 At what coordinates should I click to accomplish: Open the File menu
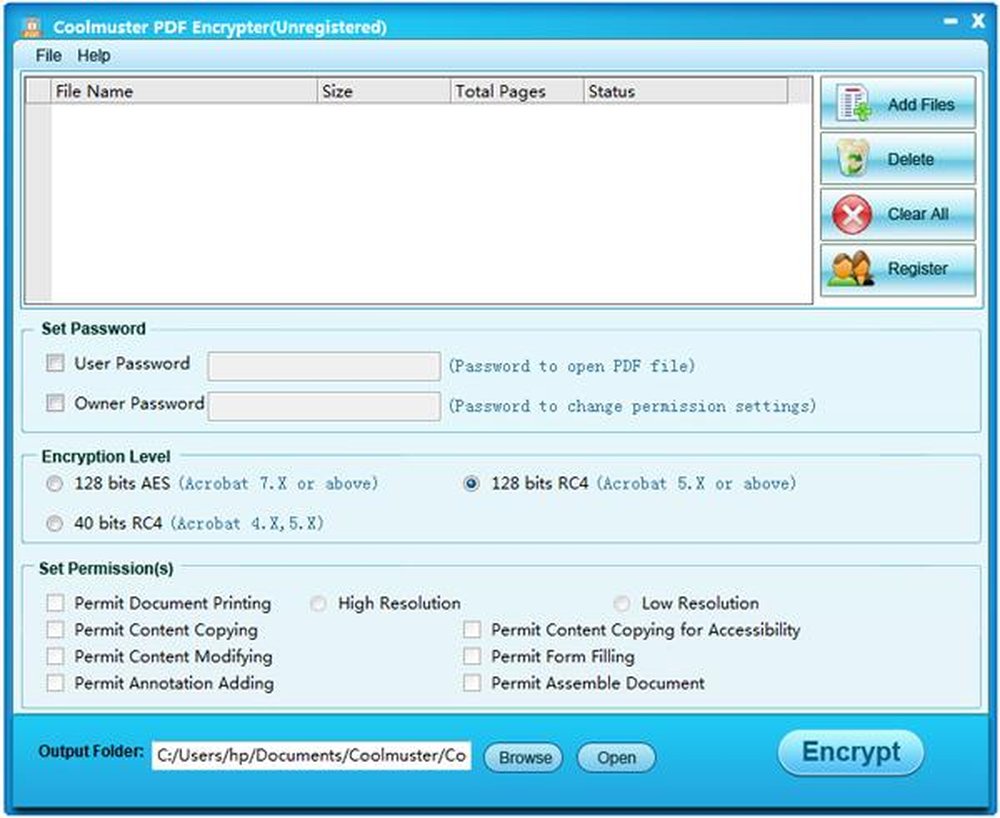tap(46, 56)
